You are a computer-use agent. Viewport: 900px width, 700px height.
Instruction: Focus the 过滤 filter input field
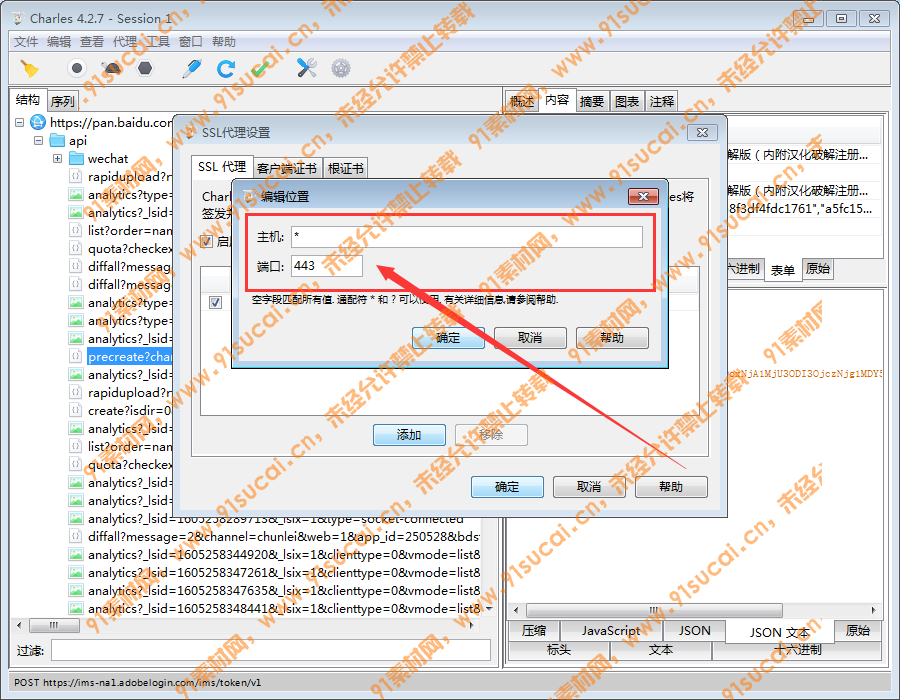270,651
